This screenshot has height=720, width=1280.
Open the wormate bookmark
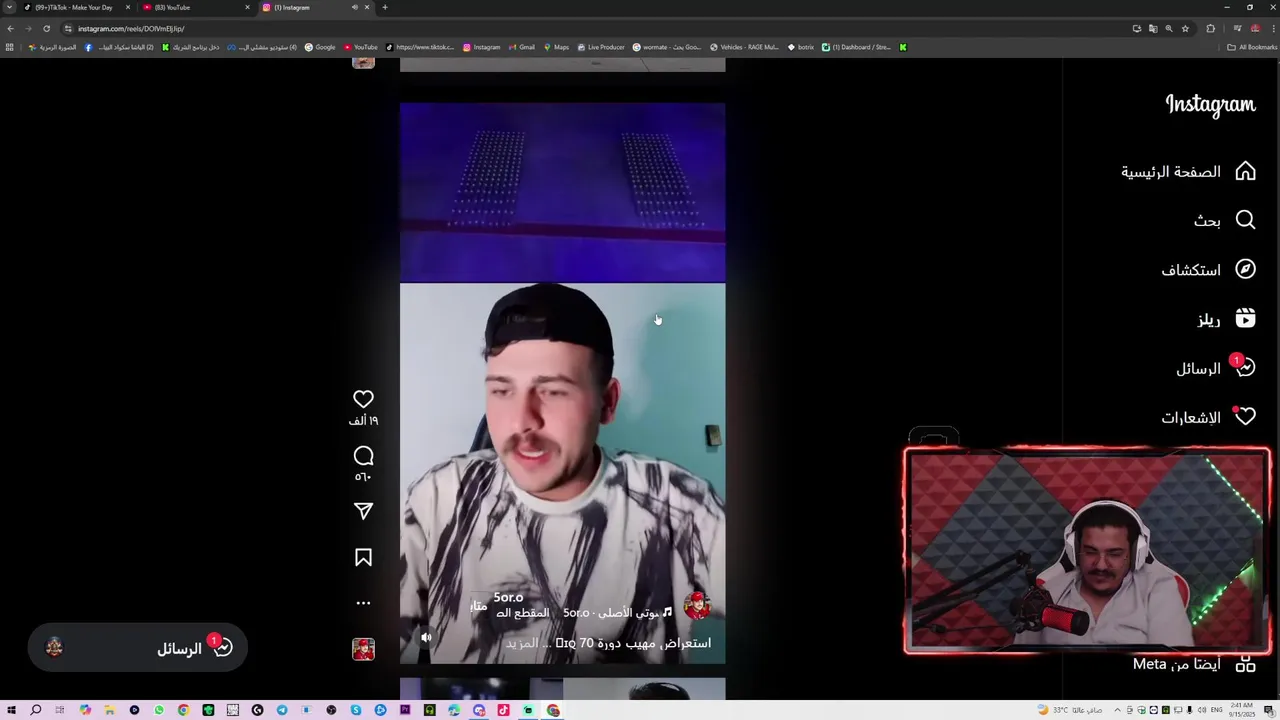[666, 47]
